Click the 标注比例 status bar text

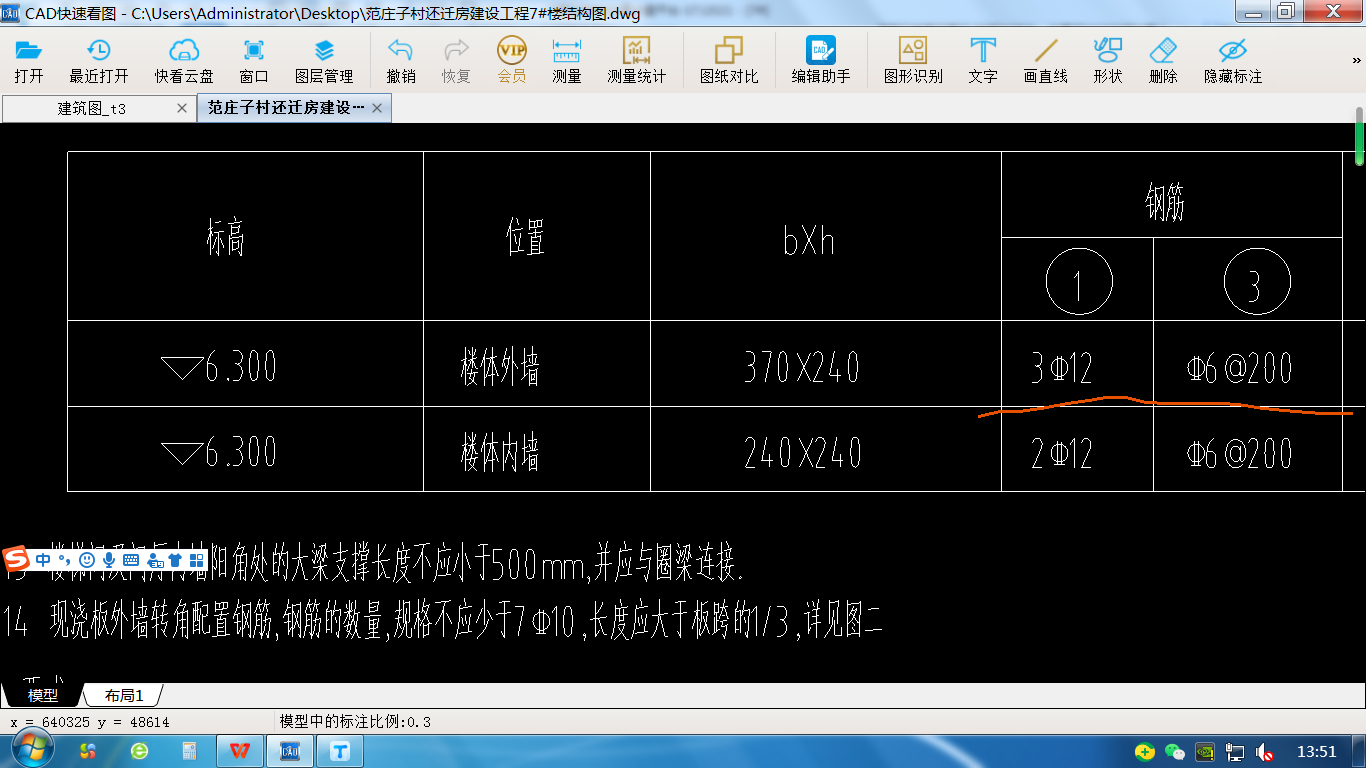tap(355, 721)
